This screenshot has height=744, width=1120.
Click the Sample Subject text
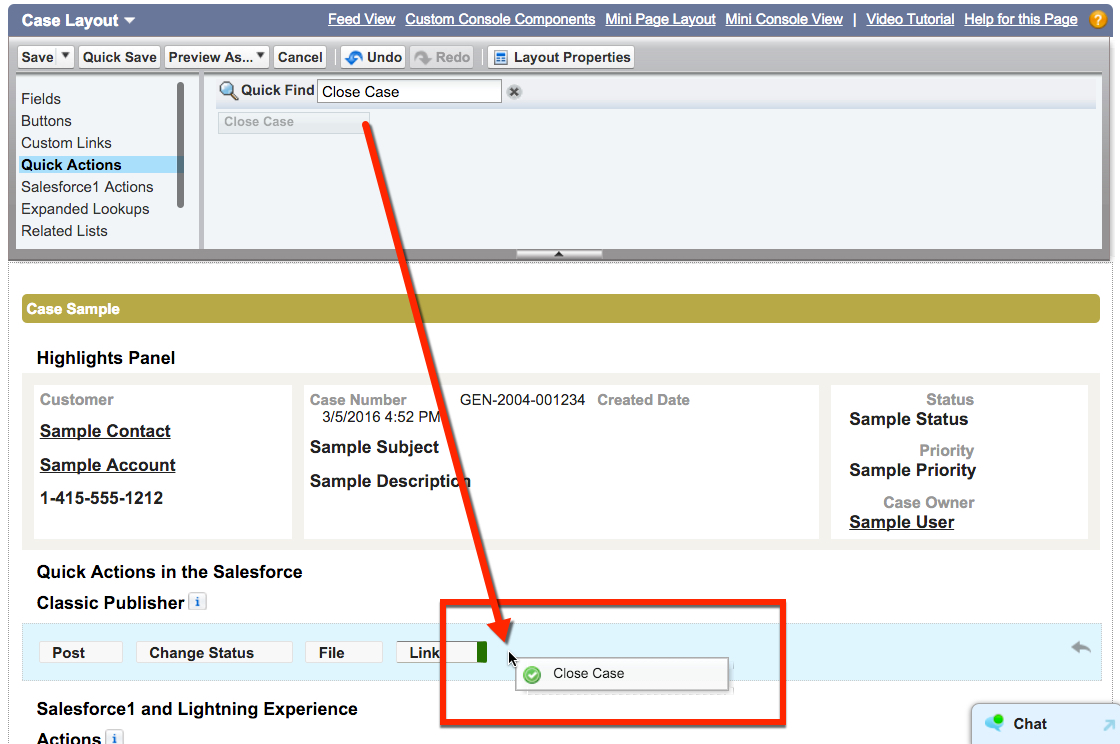(374, 447)
